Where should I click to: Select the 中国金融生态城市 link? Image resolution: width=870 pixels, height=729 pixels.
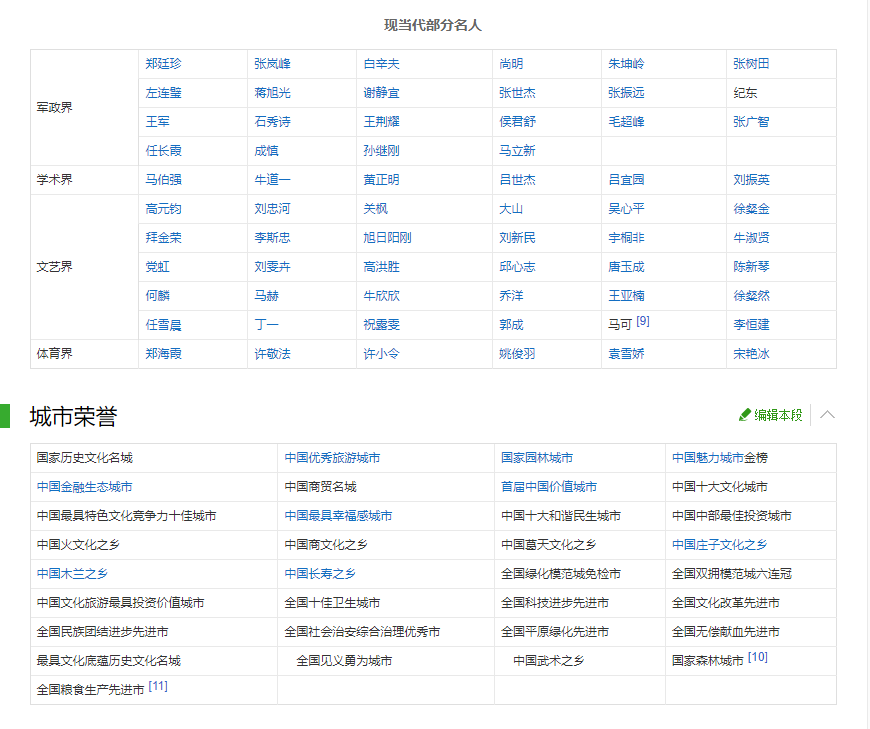pos(85,487)
